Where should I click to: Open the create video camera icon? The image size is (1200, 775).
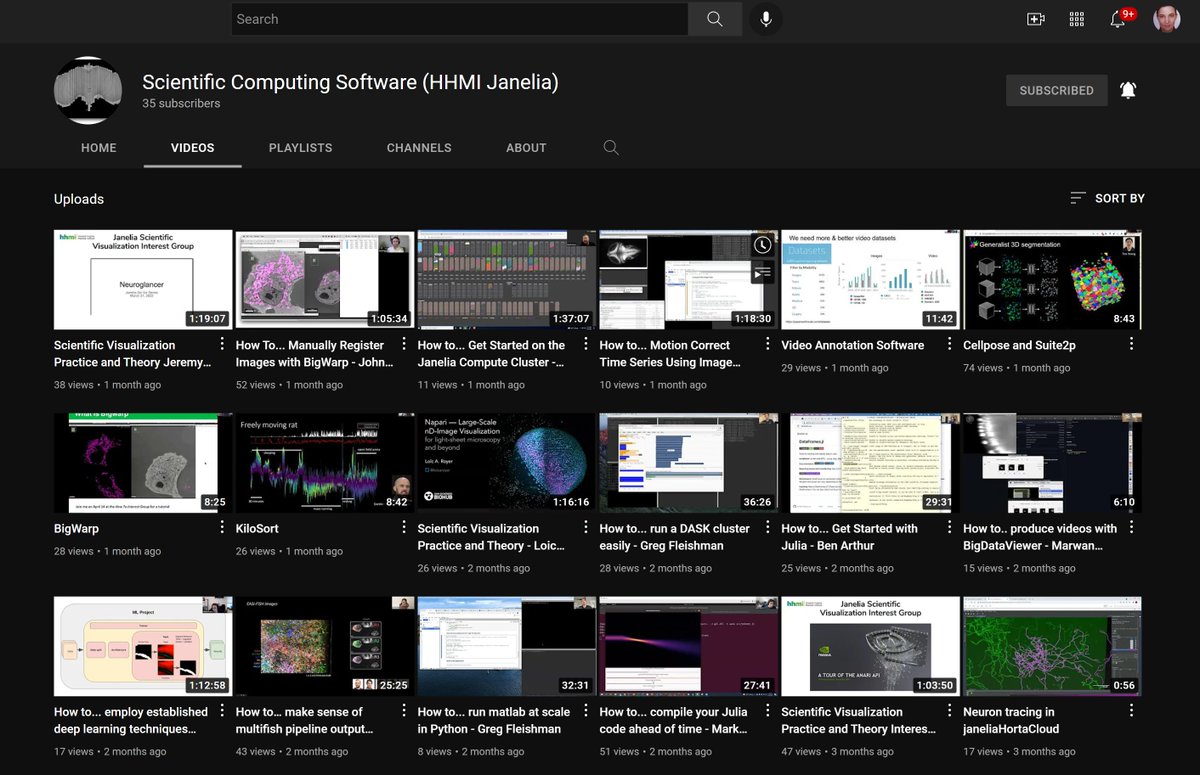(x=1036, y=19)
